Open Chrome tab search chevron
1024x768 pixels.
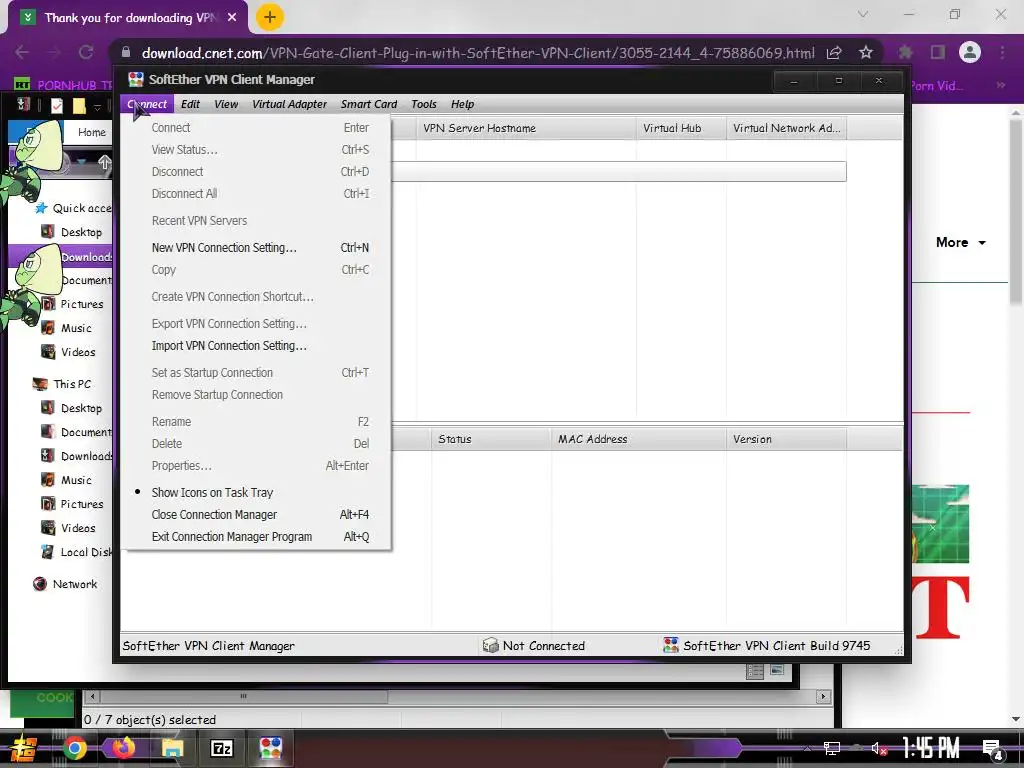863,14
